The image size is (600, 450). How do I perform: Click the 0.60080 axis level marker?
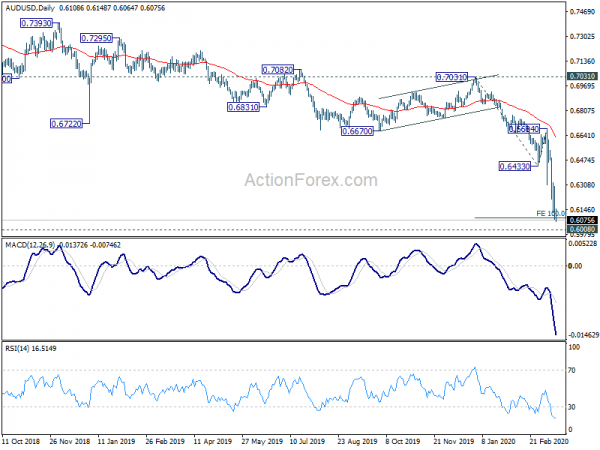point(582,229)
